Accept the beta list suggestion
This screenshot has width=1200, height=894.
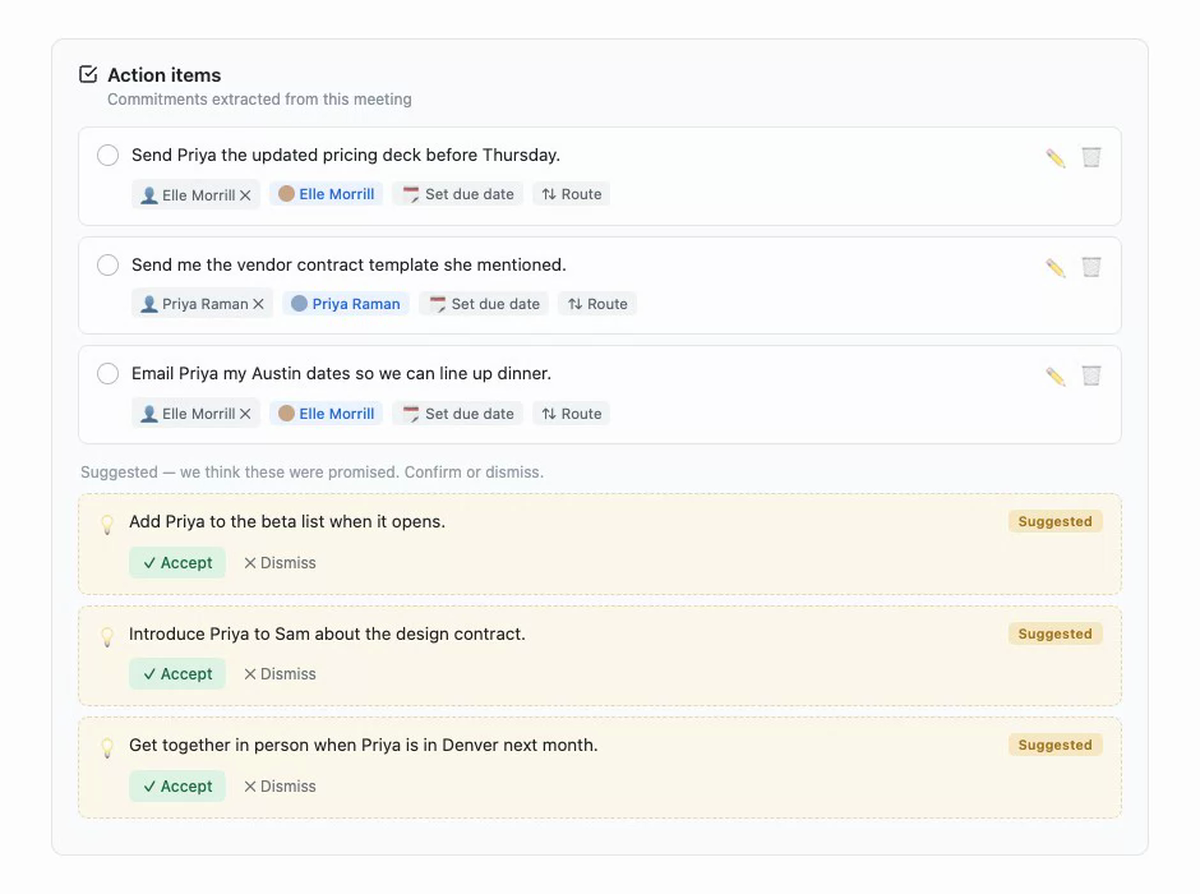(x=177, y=563)
